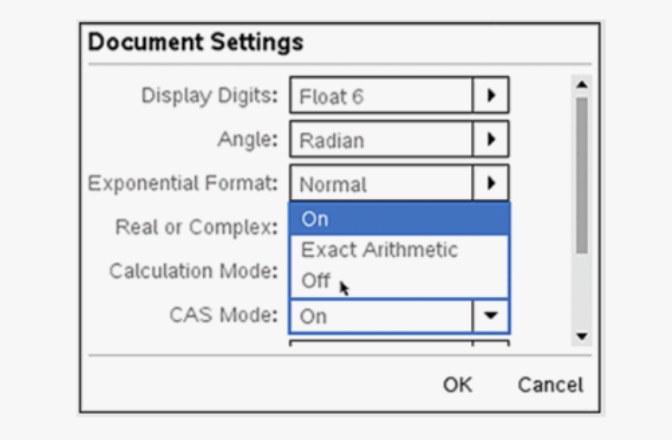Open the Normal value field
672x440 pixels.
pos(381,183)
